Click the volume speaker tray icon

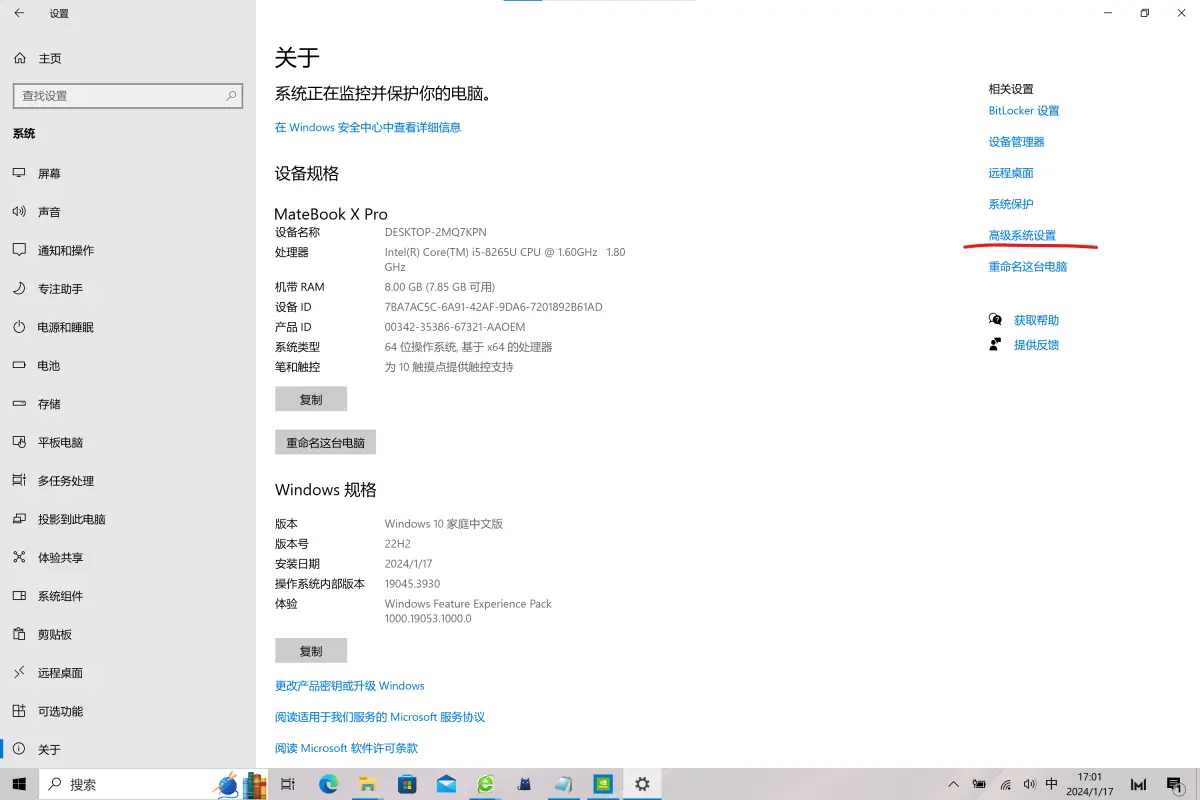(1029, 784)
